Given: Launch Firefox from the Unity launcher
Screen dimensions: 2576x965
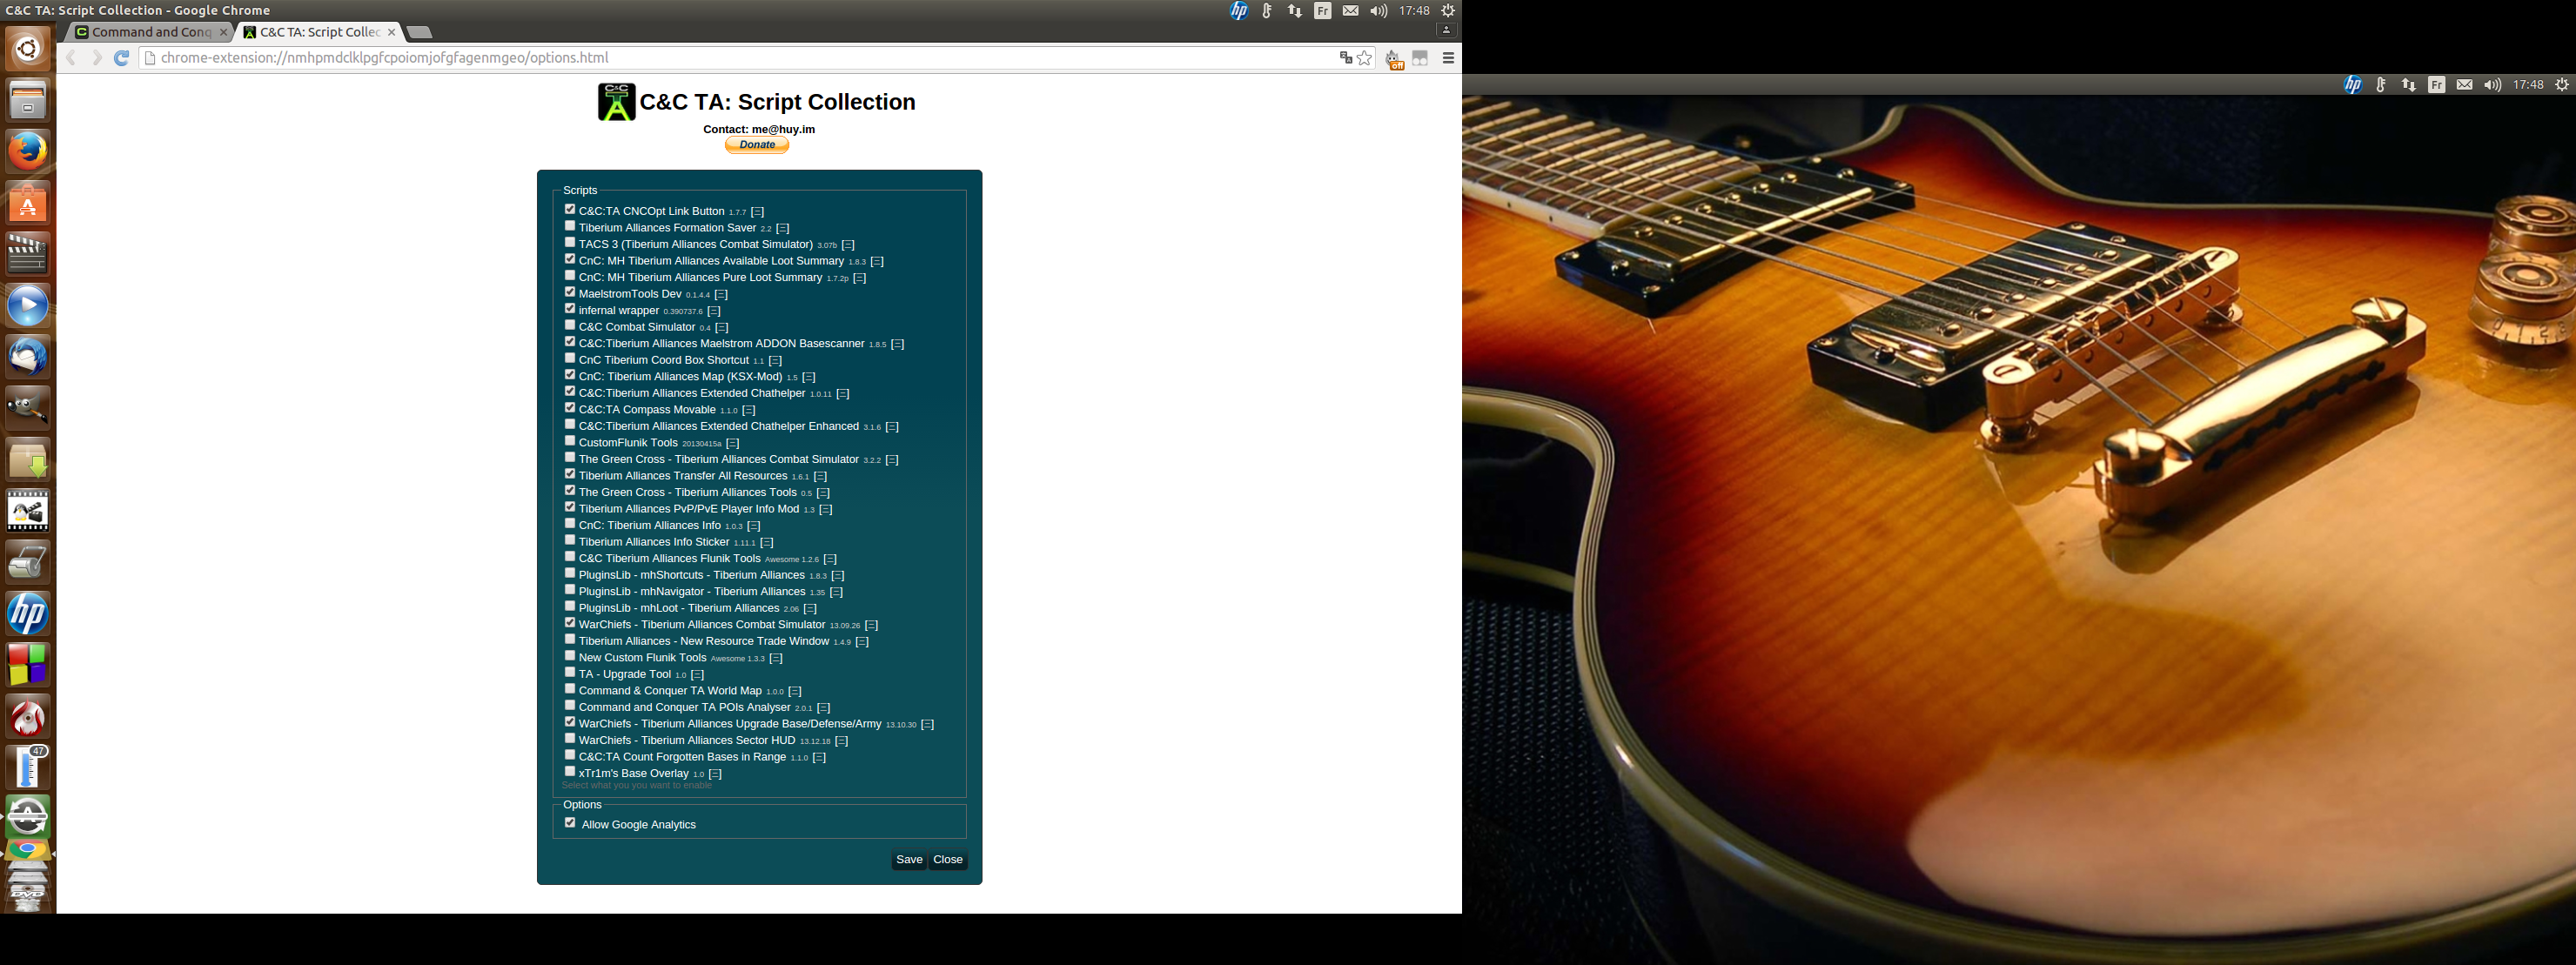Looking at the screenshot, I should click(28, 151).
